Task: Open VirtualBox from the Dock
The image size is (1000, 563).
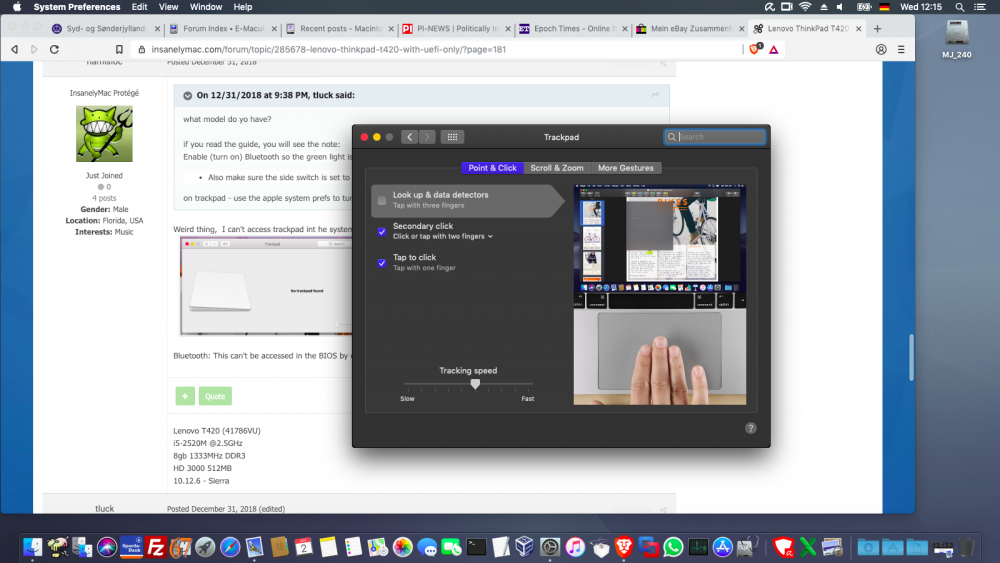Action: [525, 547]
